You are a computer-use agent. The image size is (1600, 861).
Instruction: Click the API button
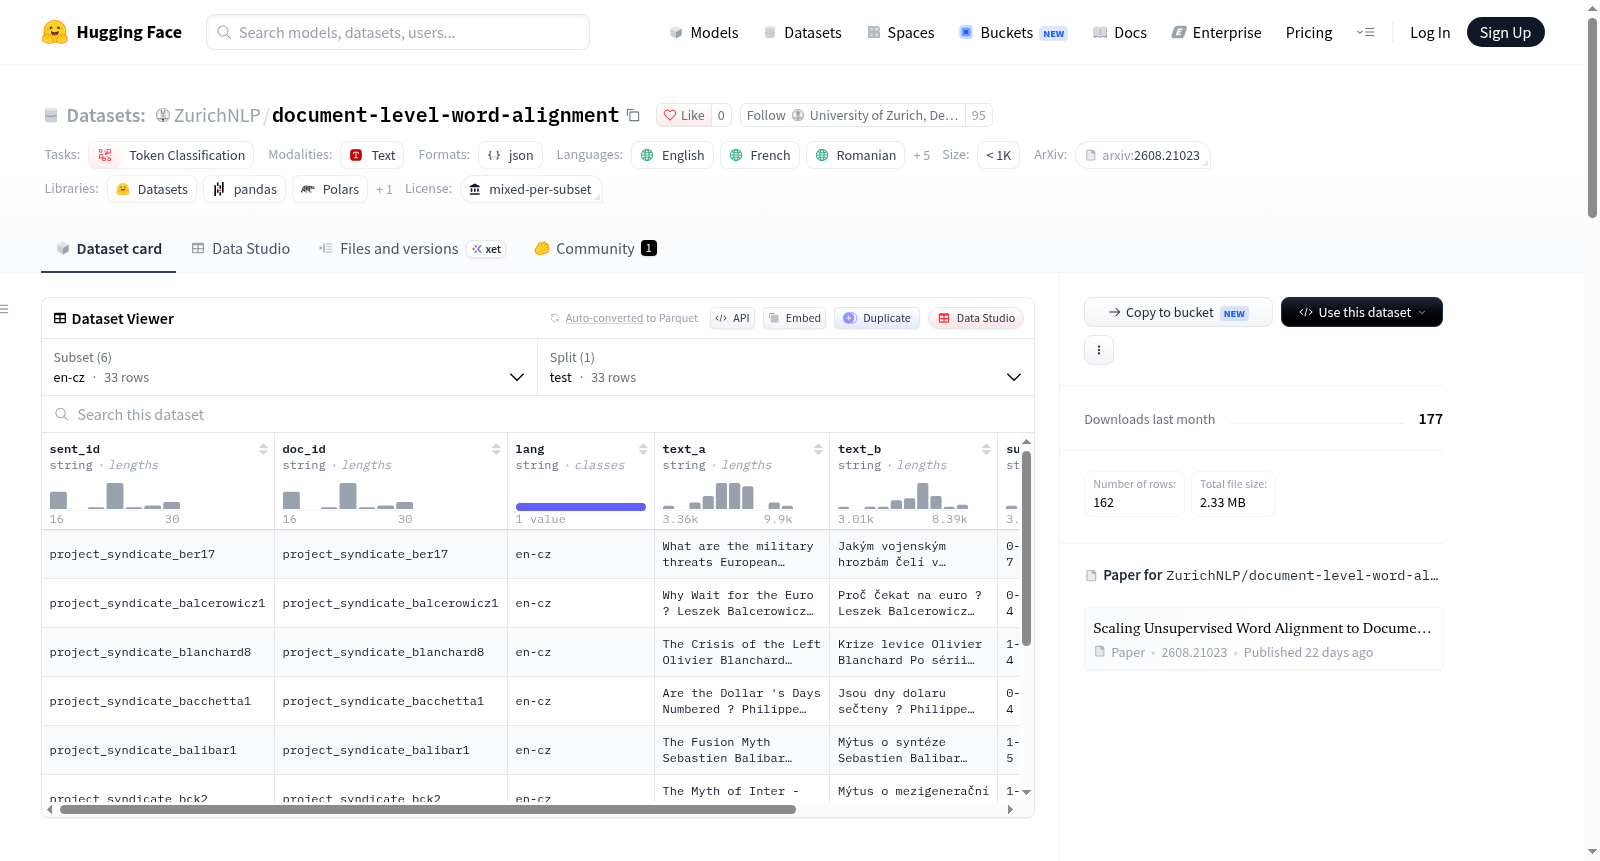point(732,318)
